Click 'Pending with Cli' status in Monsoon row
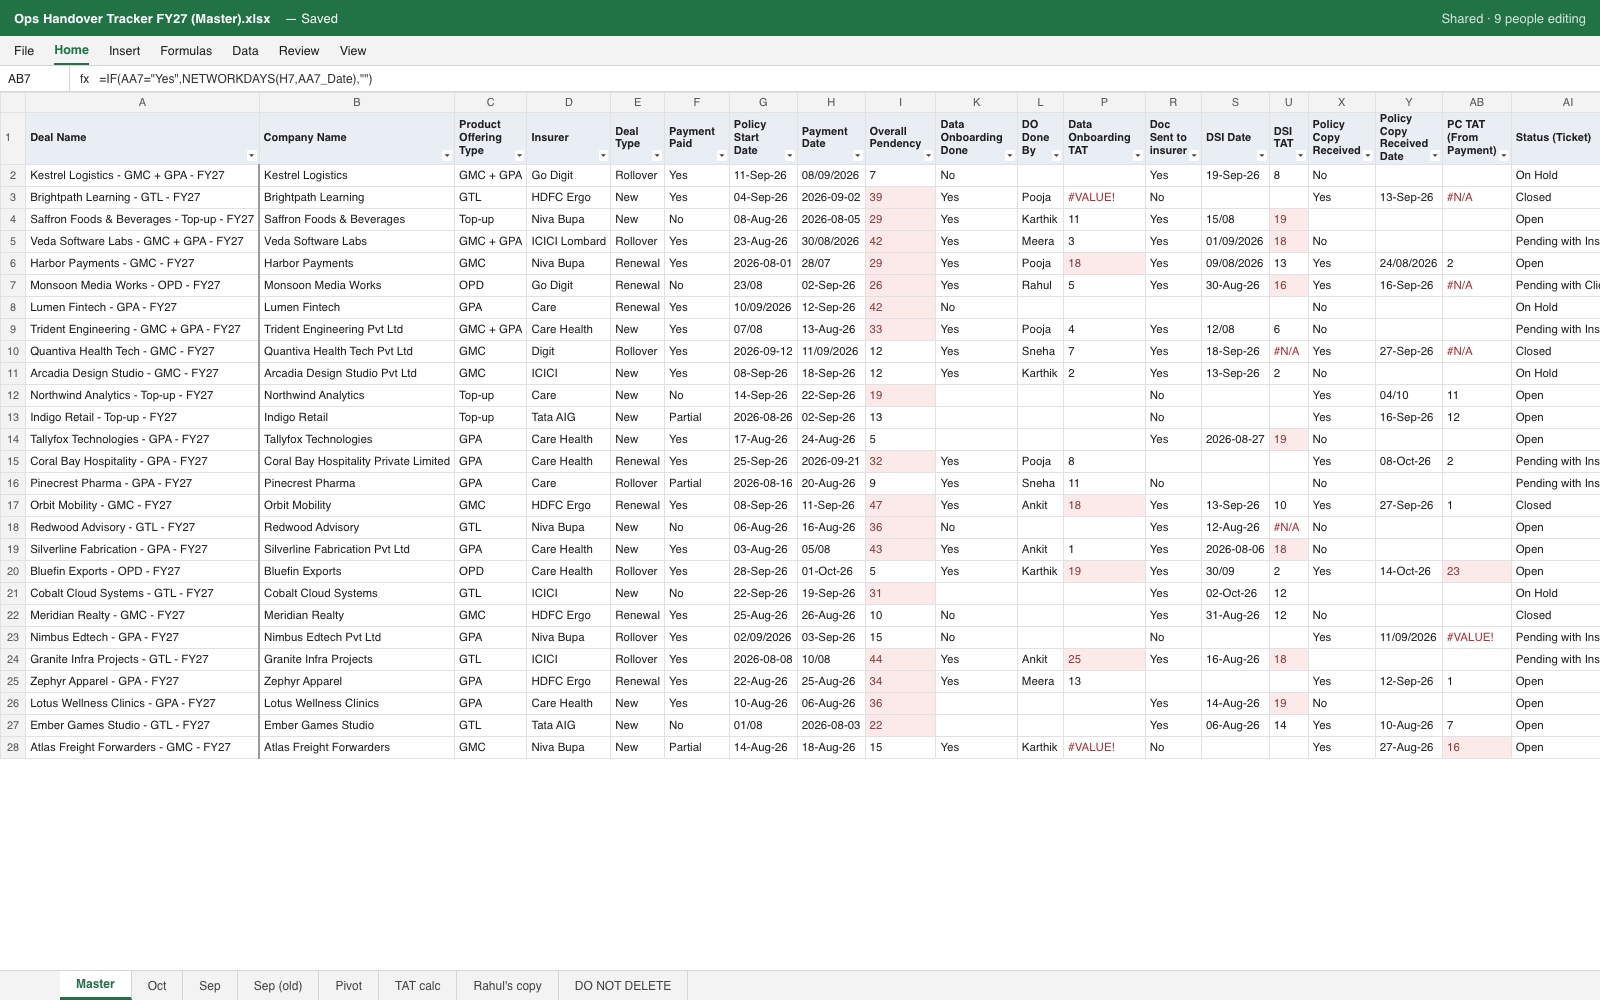 (1556, 285)
